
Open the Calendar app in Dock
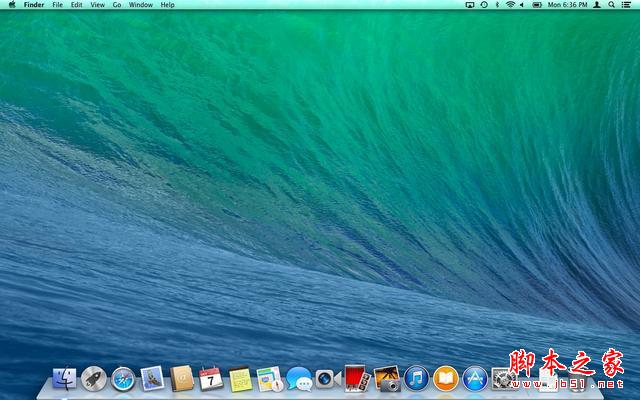click(x=210, y=378)
